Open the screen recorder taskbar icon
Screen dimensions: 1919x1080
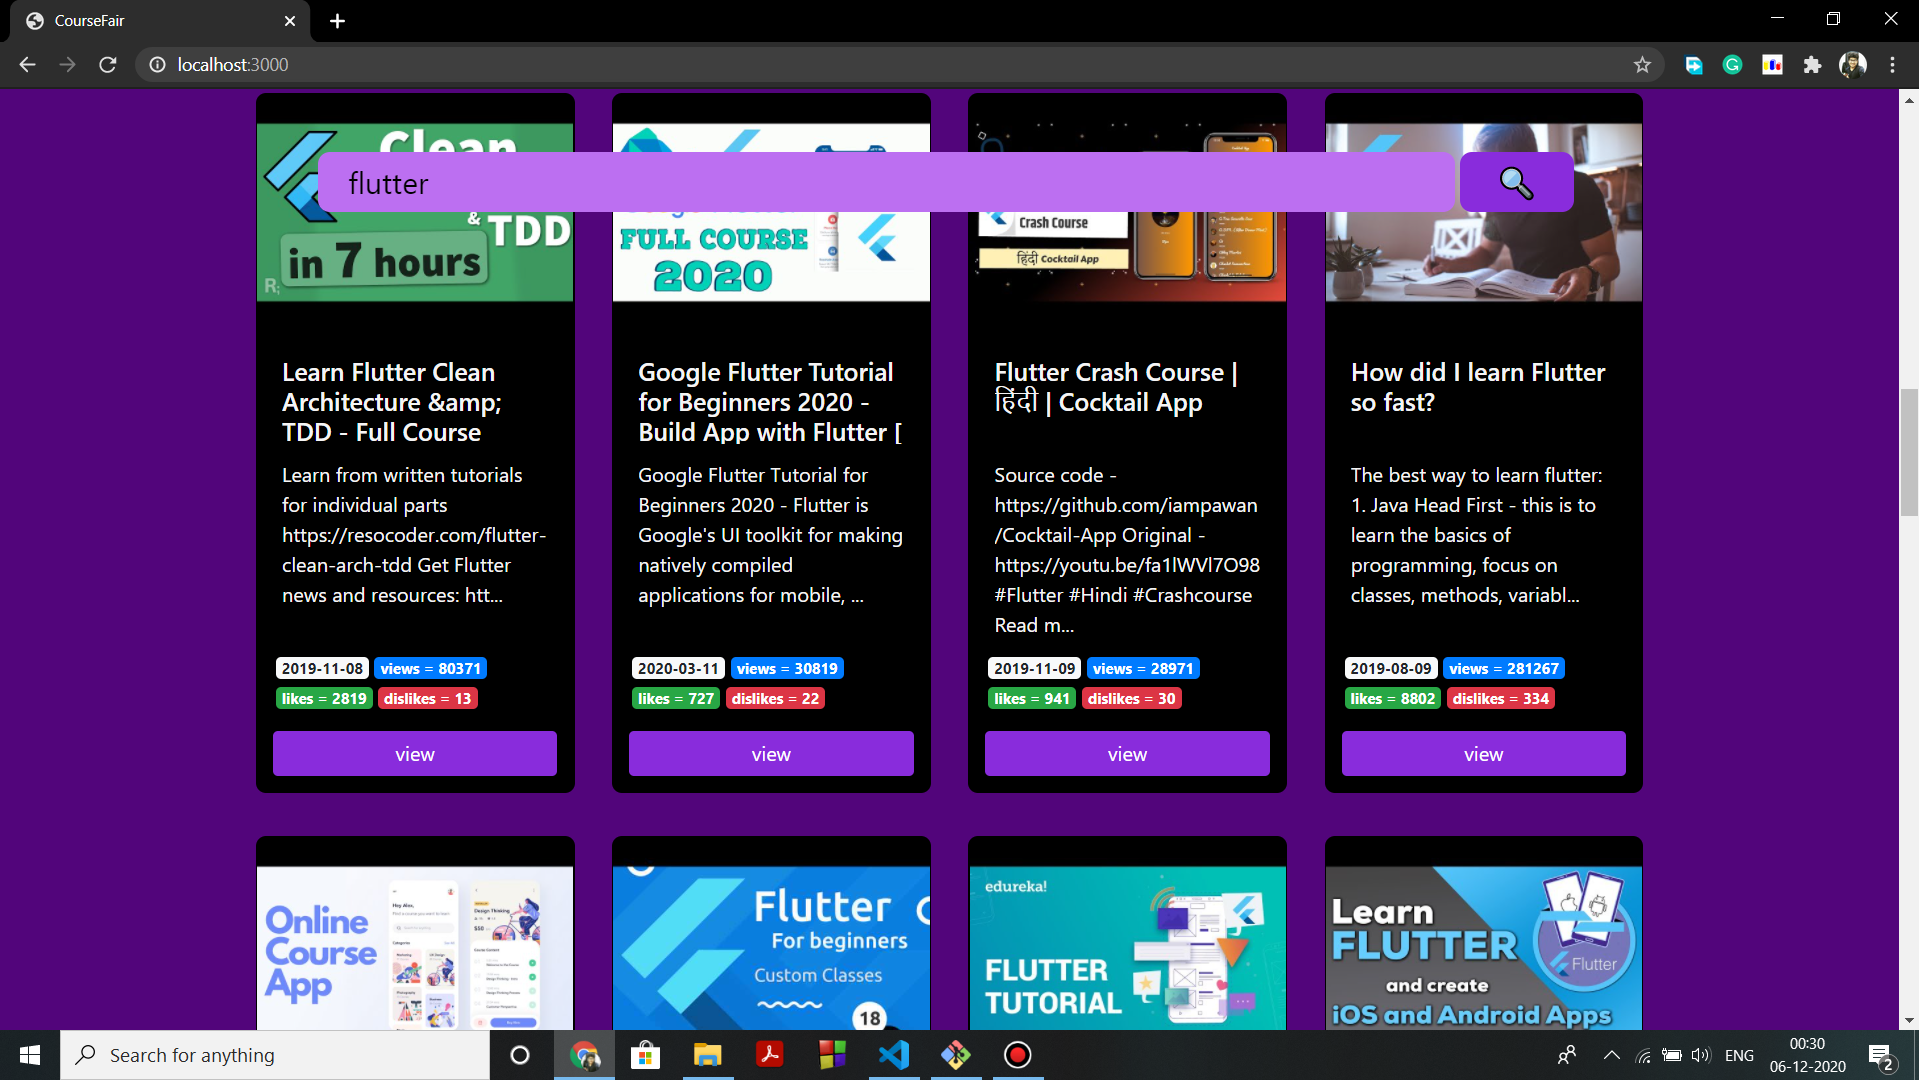click(1018, 1055)
